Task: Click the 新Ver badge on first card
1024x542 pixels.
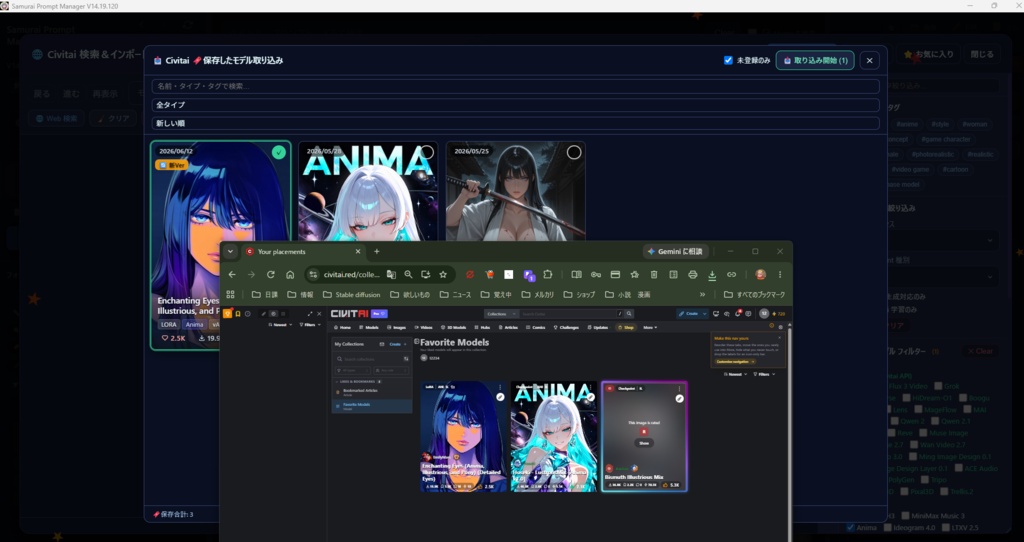Action: (172, 165)
